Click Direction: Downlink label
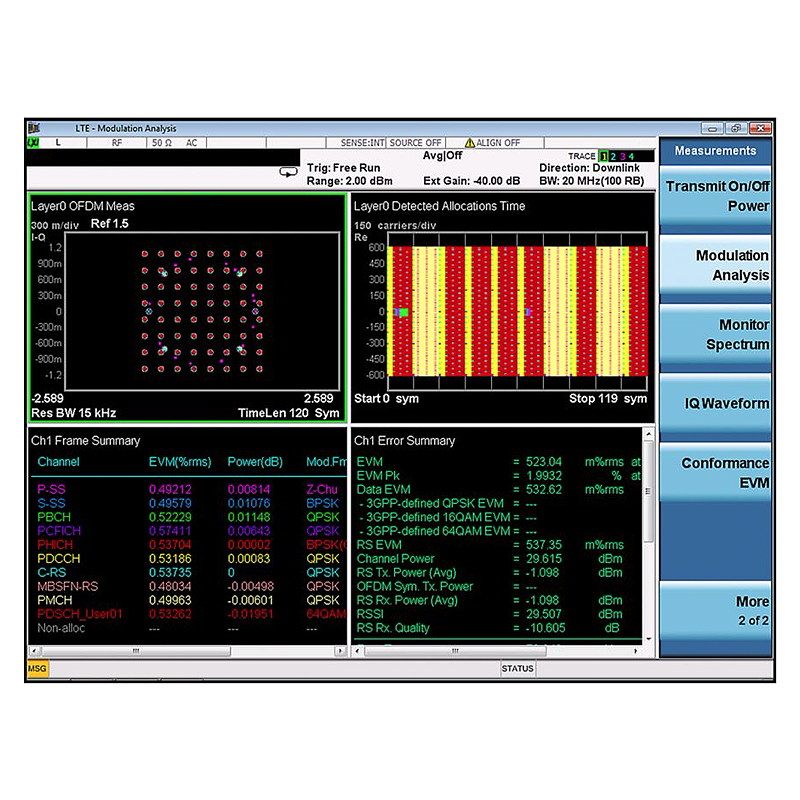Screen dimensions: 800x800 pyautogui.click(x=589, y=168)
